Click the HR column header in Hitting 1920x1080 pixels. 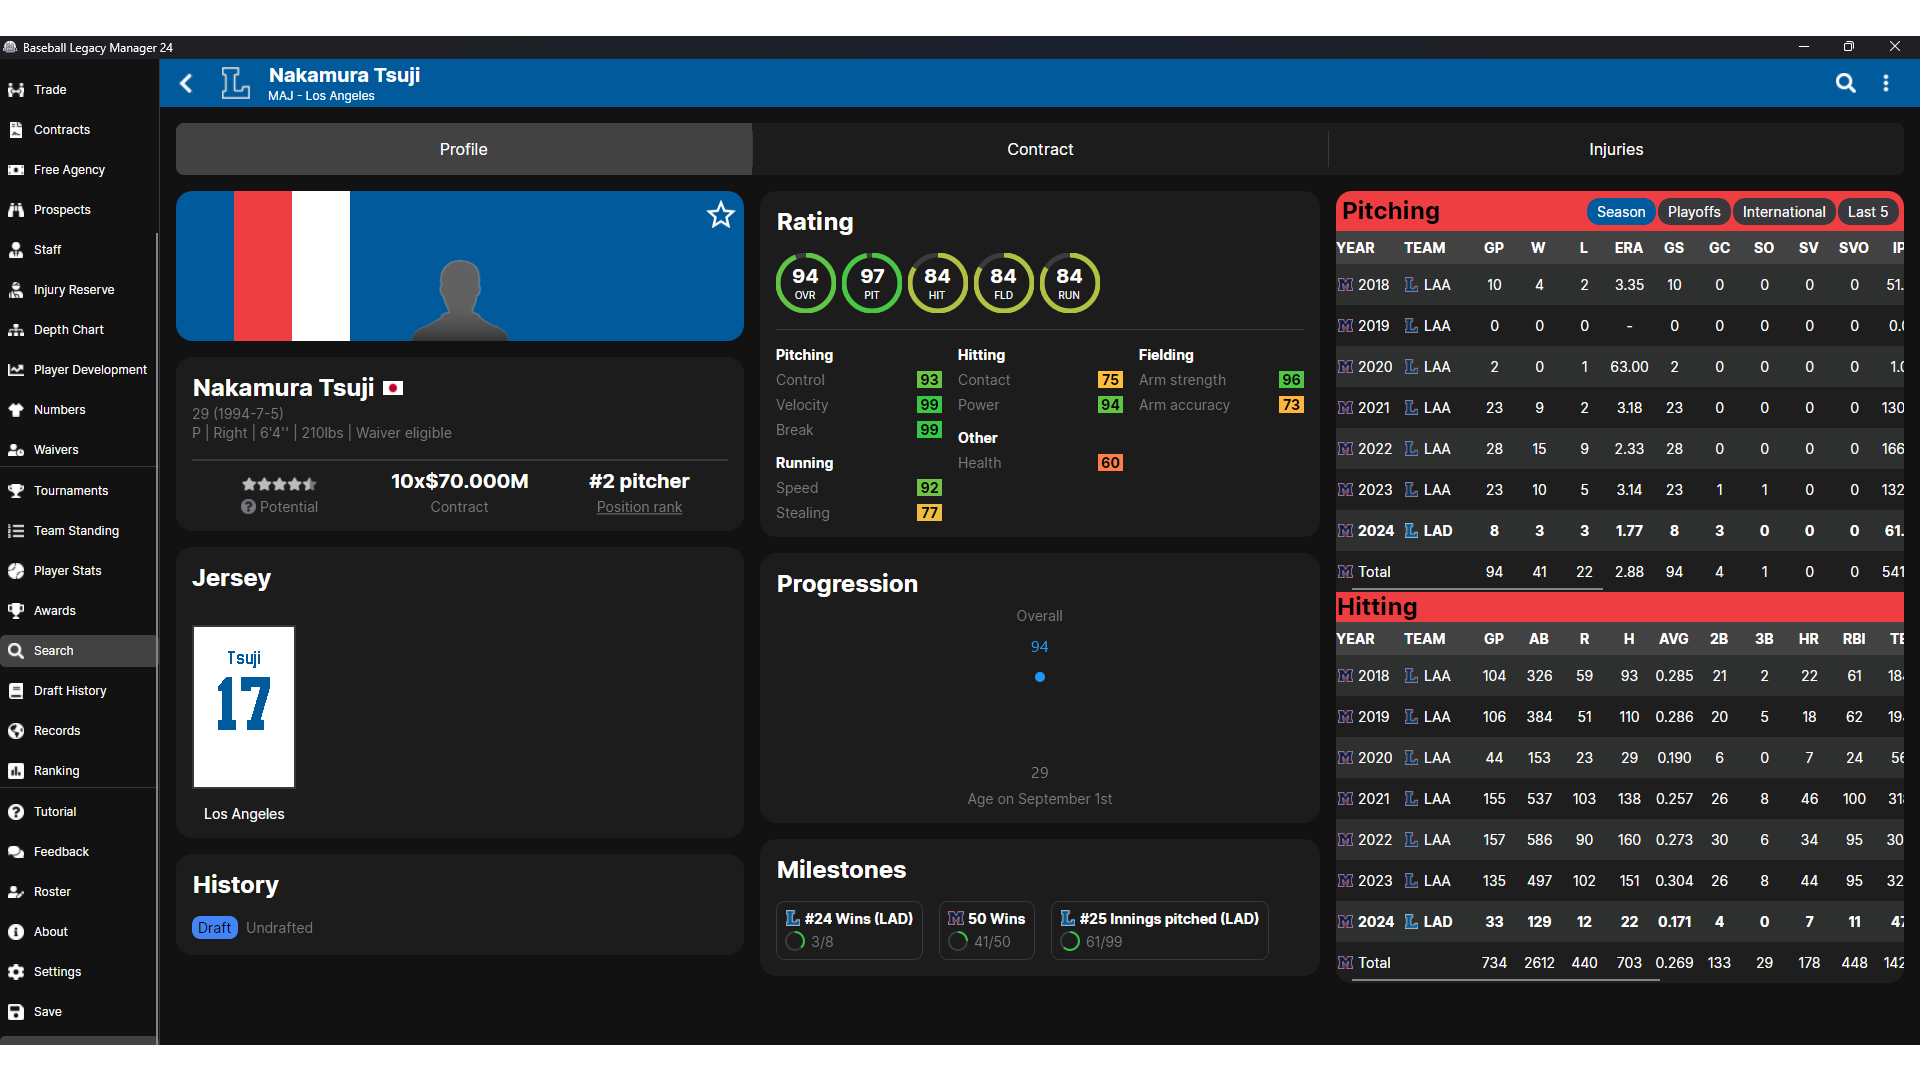(x=1808, y=639)
